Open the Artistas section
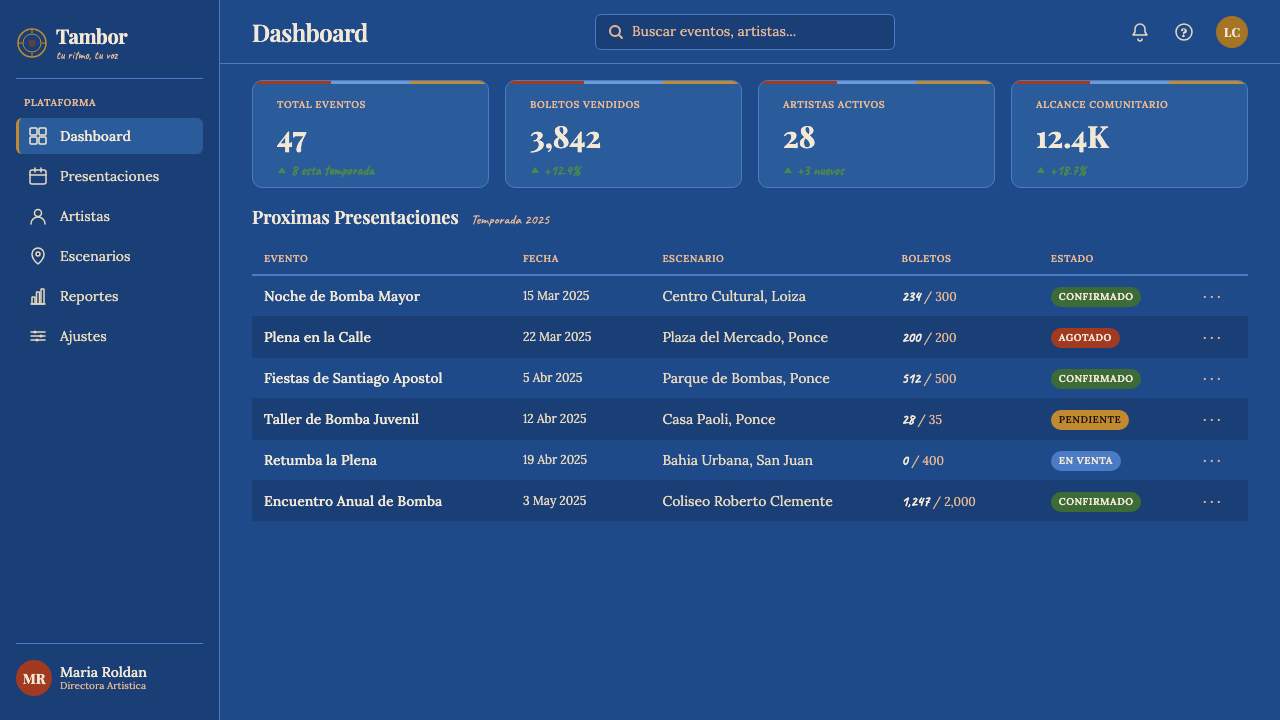The height and width of the screenshot is (720, 1280). (x=110, y=216)
